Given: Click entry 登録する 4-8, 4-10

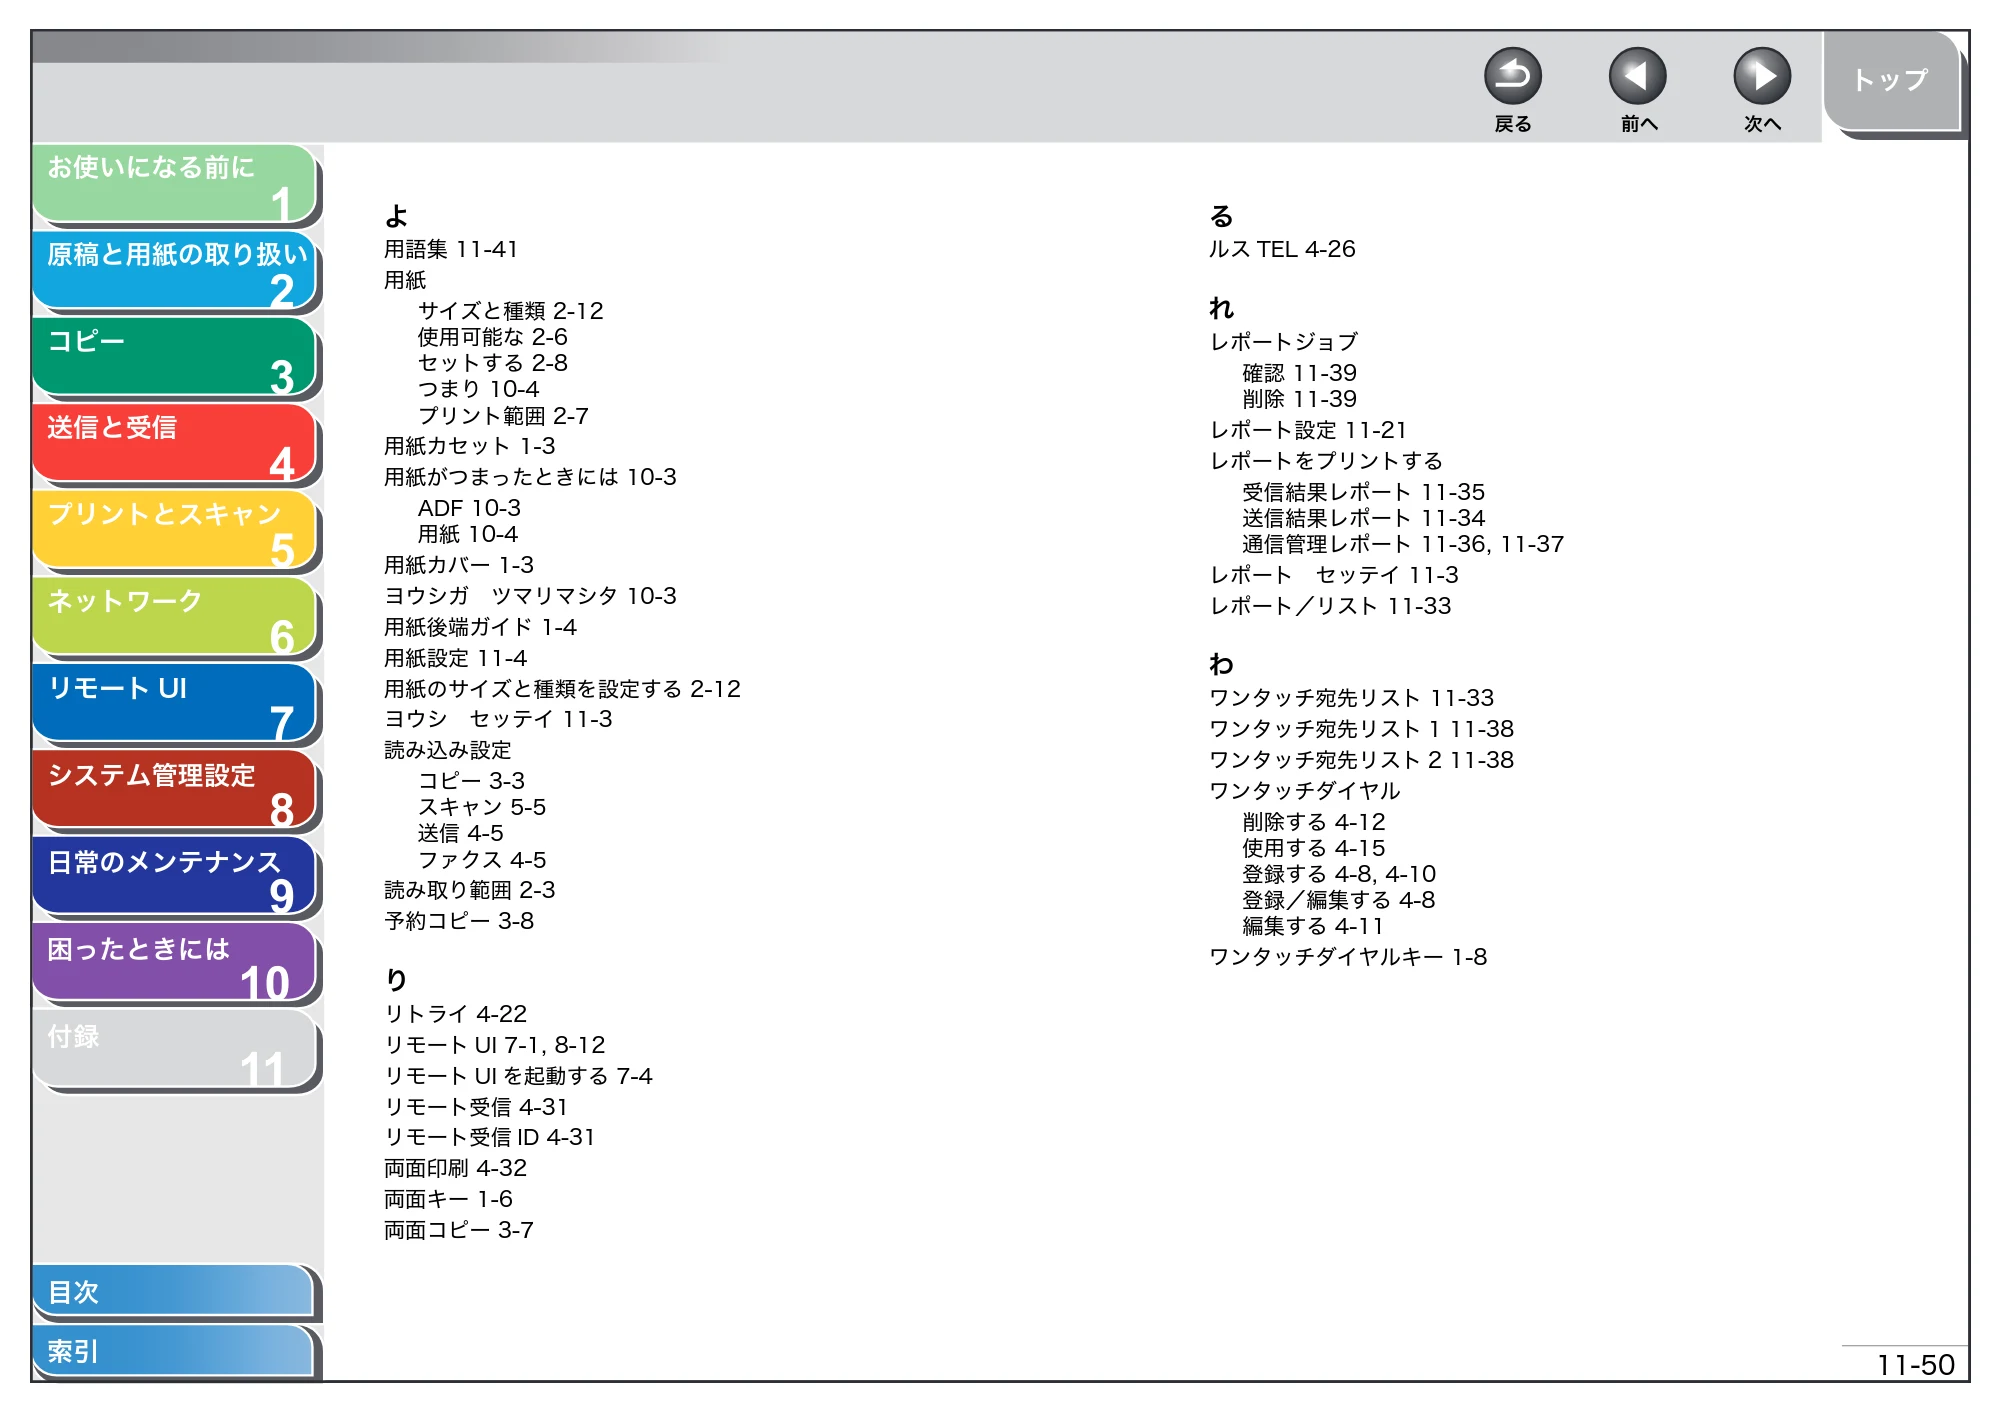Looking at the screenshot, I should tap(1340, 874).
